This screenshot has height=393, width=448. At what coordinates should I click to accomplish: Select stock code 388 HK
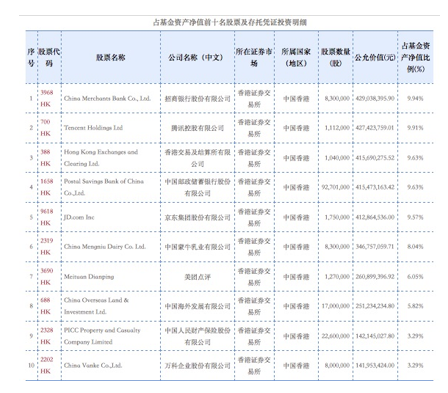click(x=45, y=158)
